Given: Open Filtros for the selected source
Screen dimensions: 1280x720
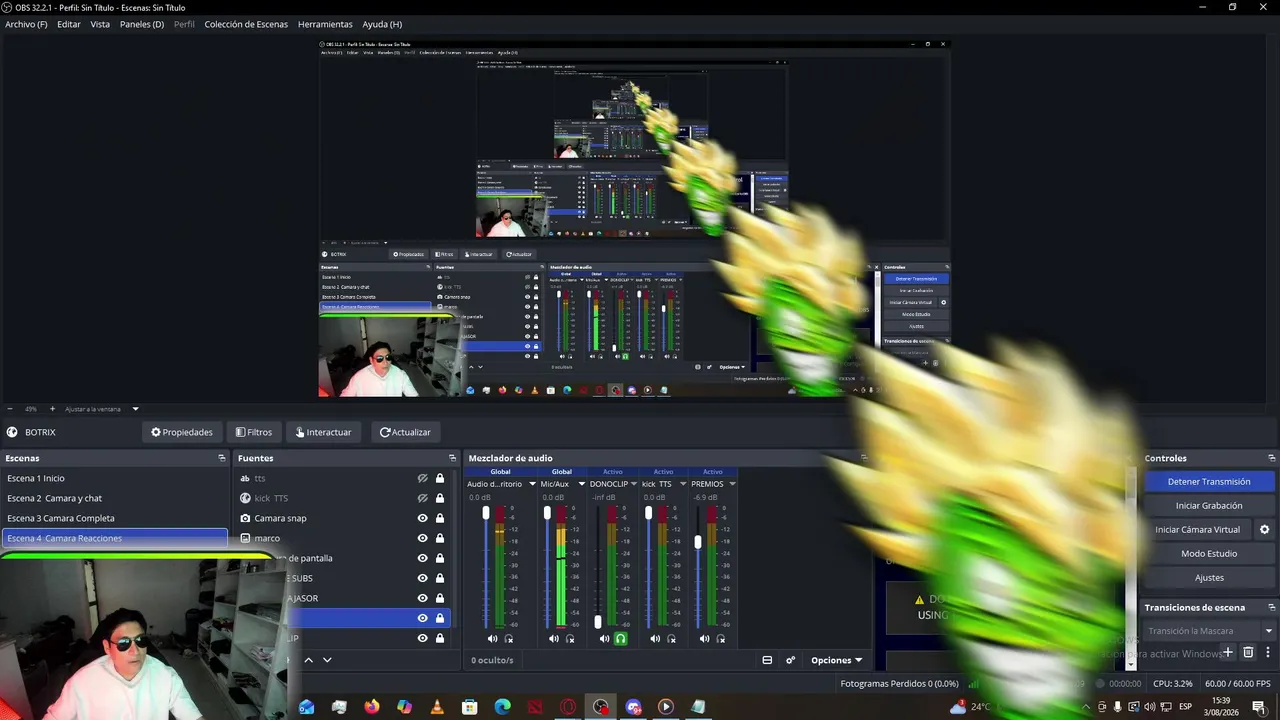Looking at the screenshot, I should tap(254, 432).
